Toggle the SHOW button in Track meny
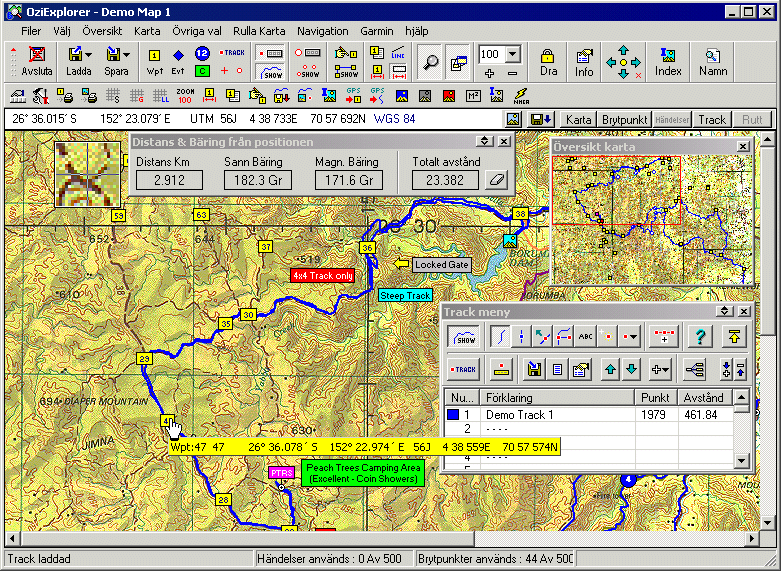 point(465,337)
